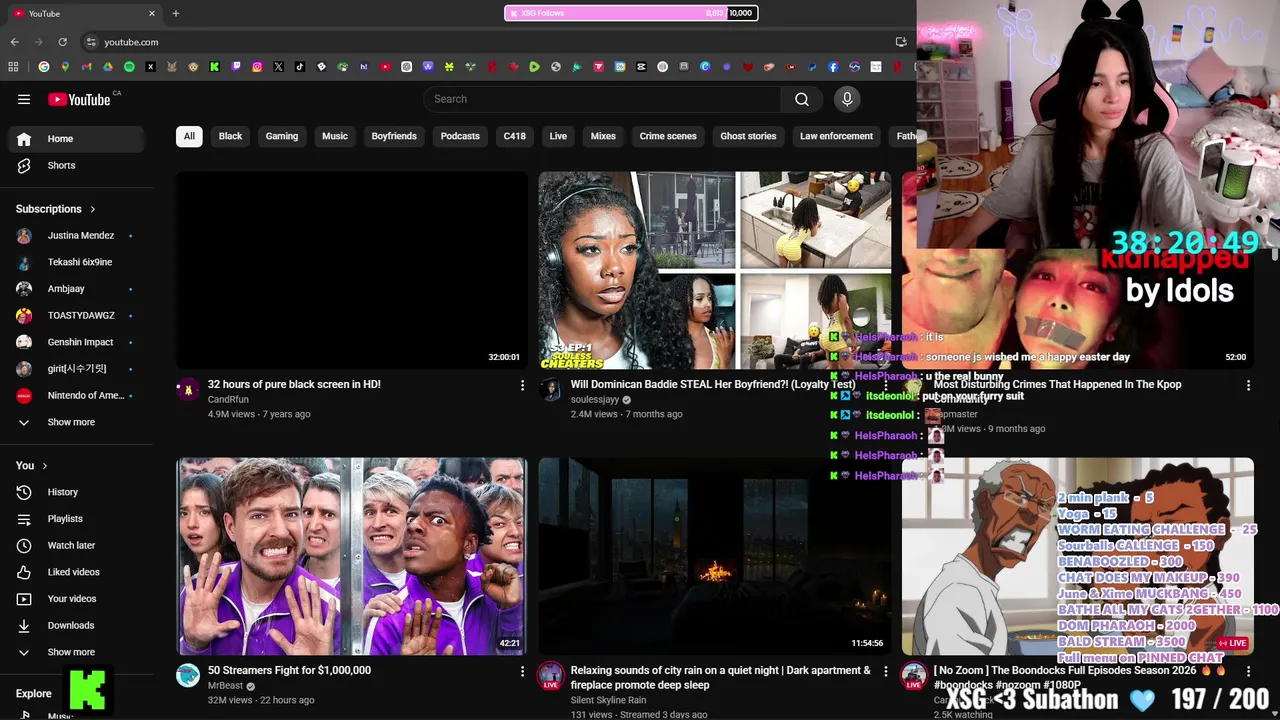The height and width of the screenshot is (720, 1280).
Task: Open the red YouTube bookmark
Action: (385, 67)
